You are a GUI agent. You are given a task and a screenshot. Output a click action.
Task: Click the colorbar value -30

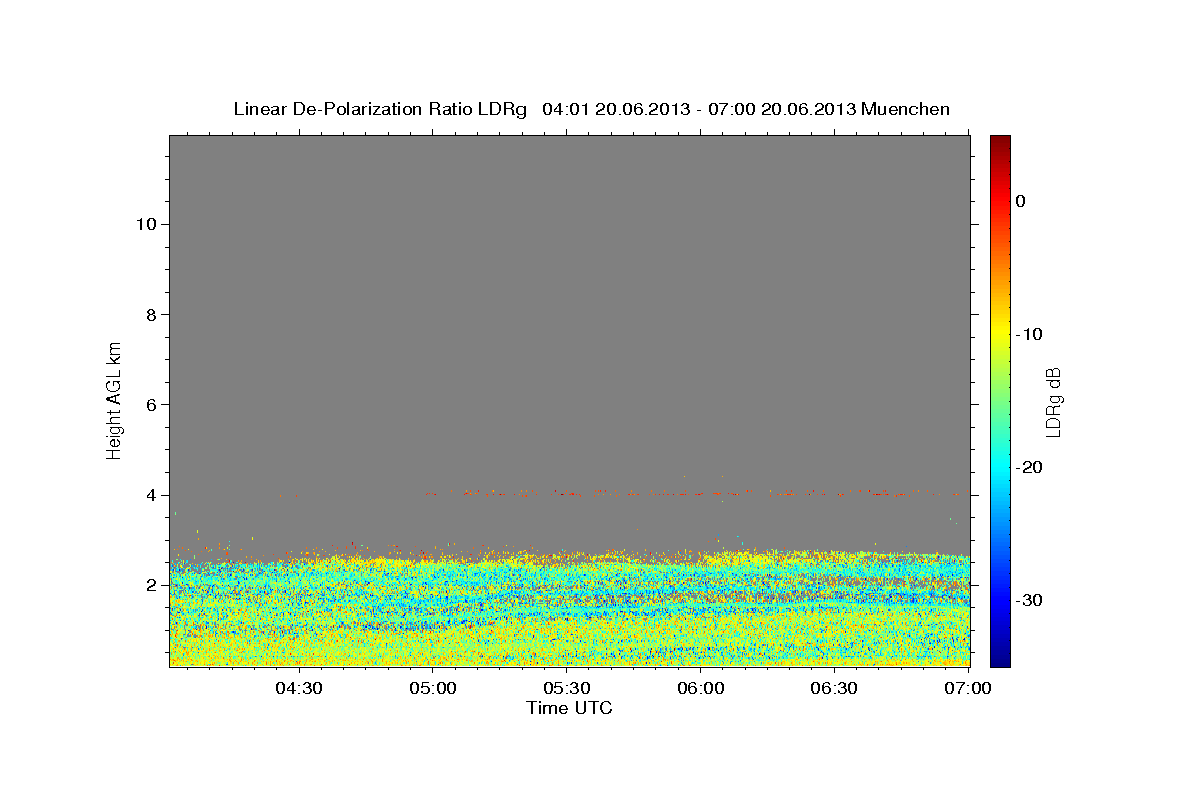(x=1030, y=600)
